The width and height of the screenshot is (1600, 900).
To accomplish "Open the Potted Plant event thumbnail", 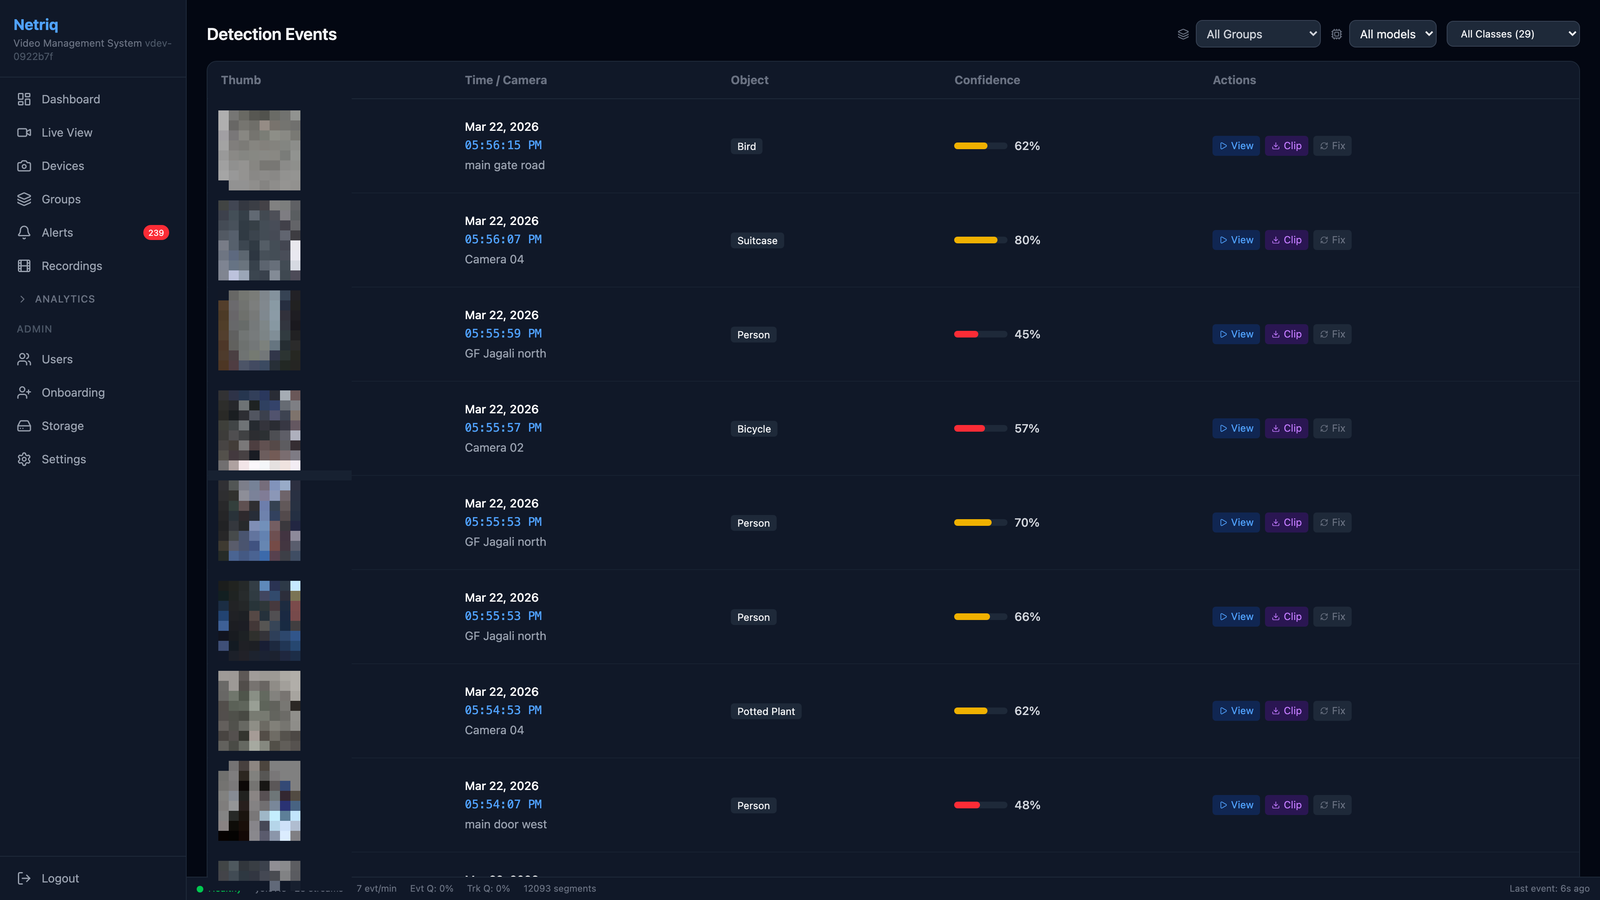I will 259,711.
